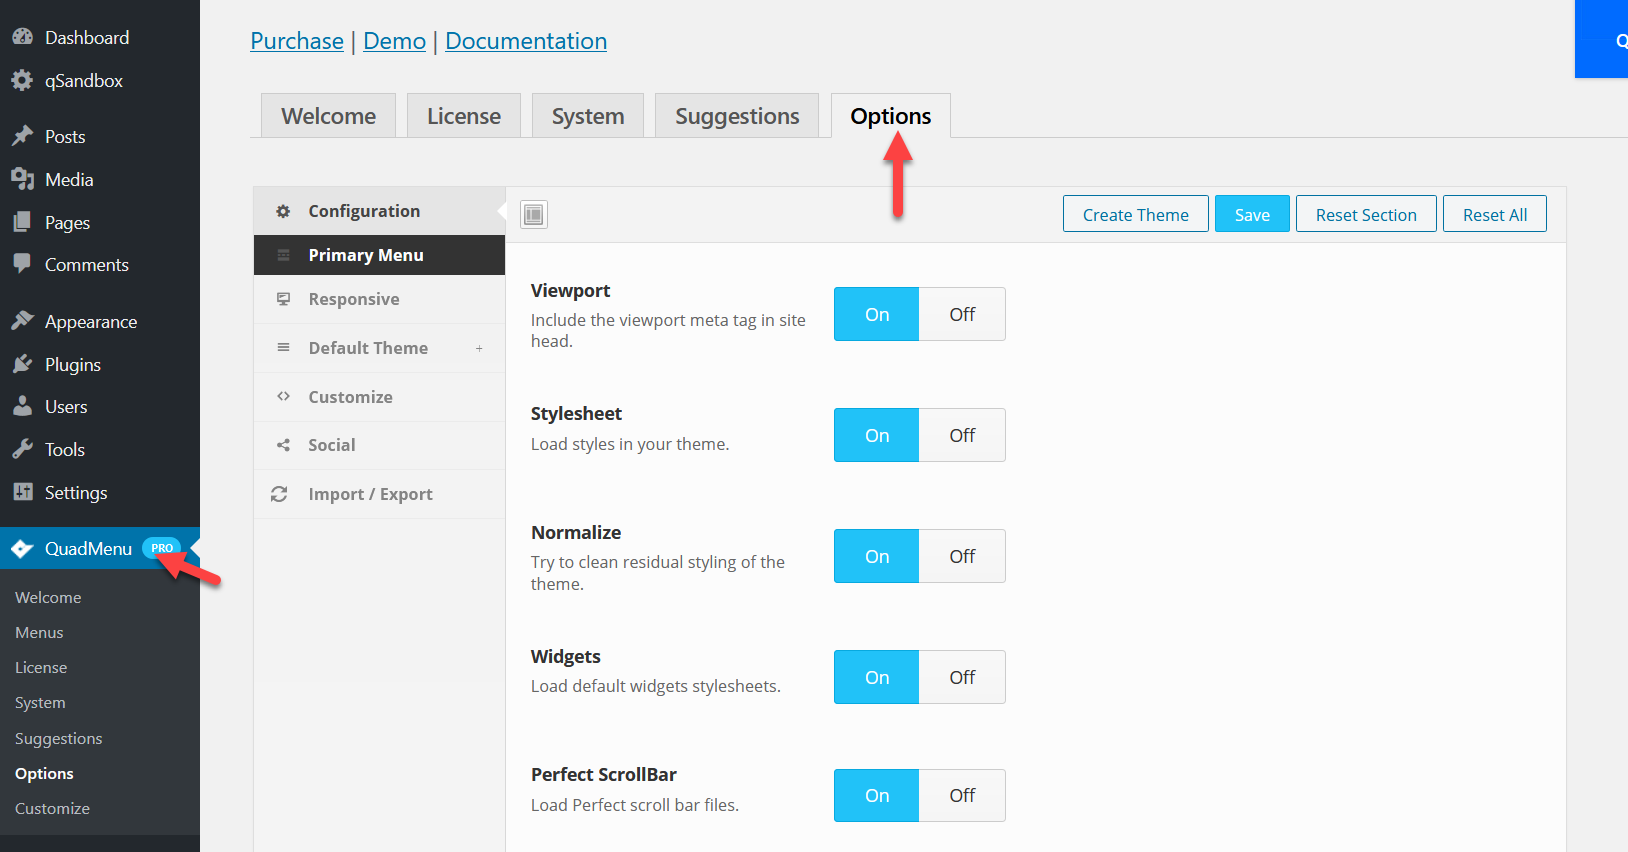Open the Social section
The image size is (1628, 852).
tap(379, 445)
